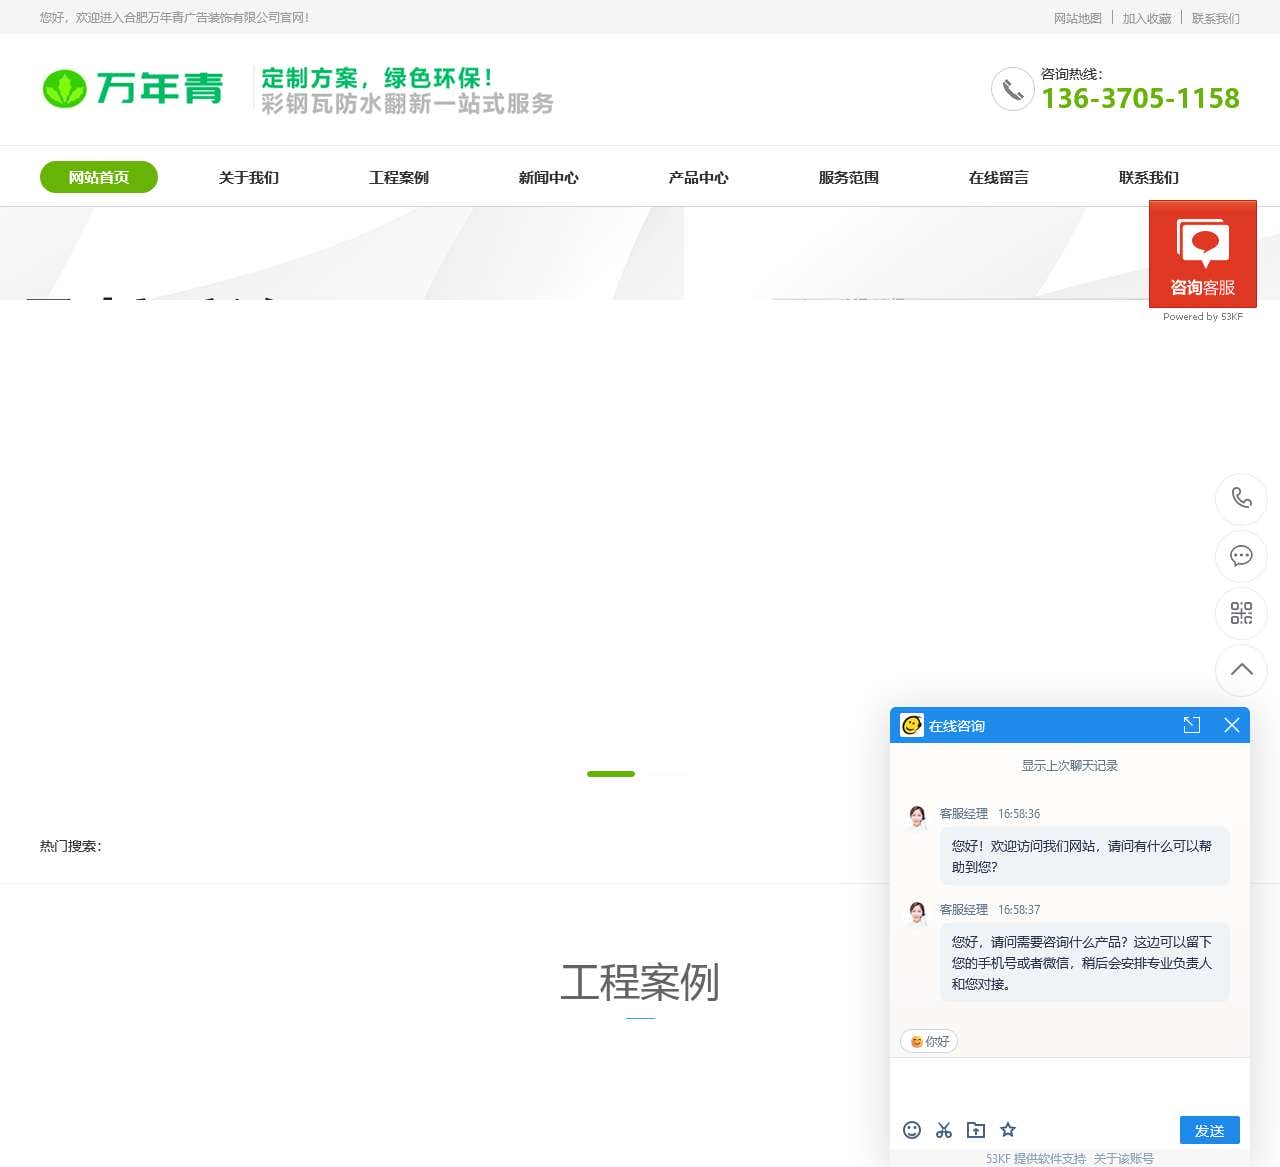Screen dimensions: 1280x1167
Task: Open the red 咨询客服 chat widget
Action: (x=1202, y=254)
